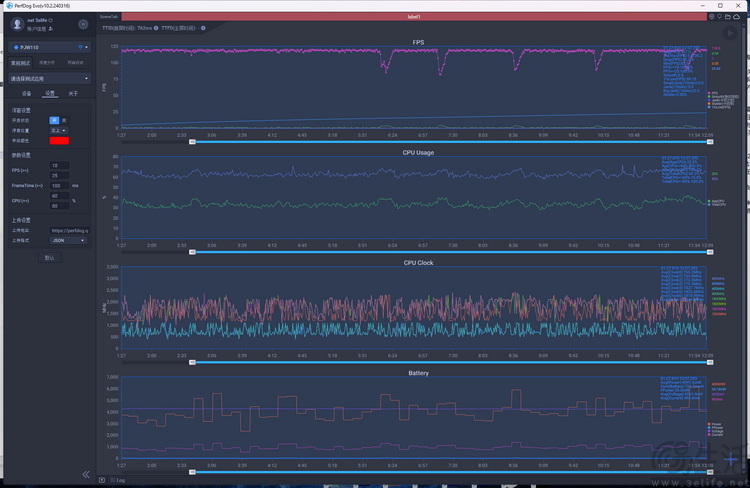Click the SceneTab label
Image resolution: width=750 pixels, height=488 pixels.
tap(109, 17)
